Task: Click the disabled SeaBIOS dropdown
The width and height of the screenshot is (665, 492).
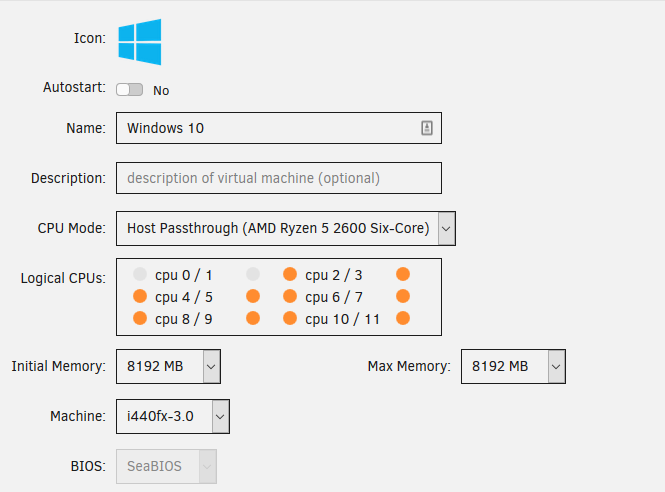Action: pos(167,466)
